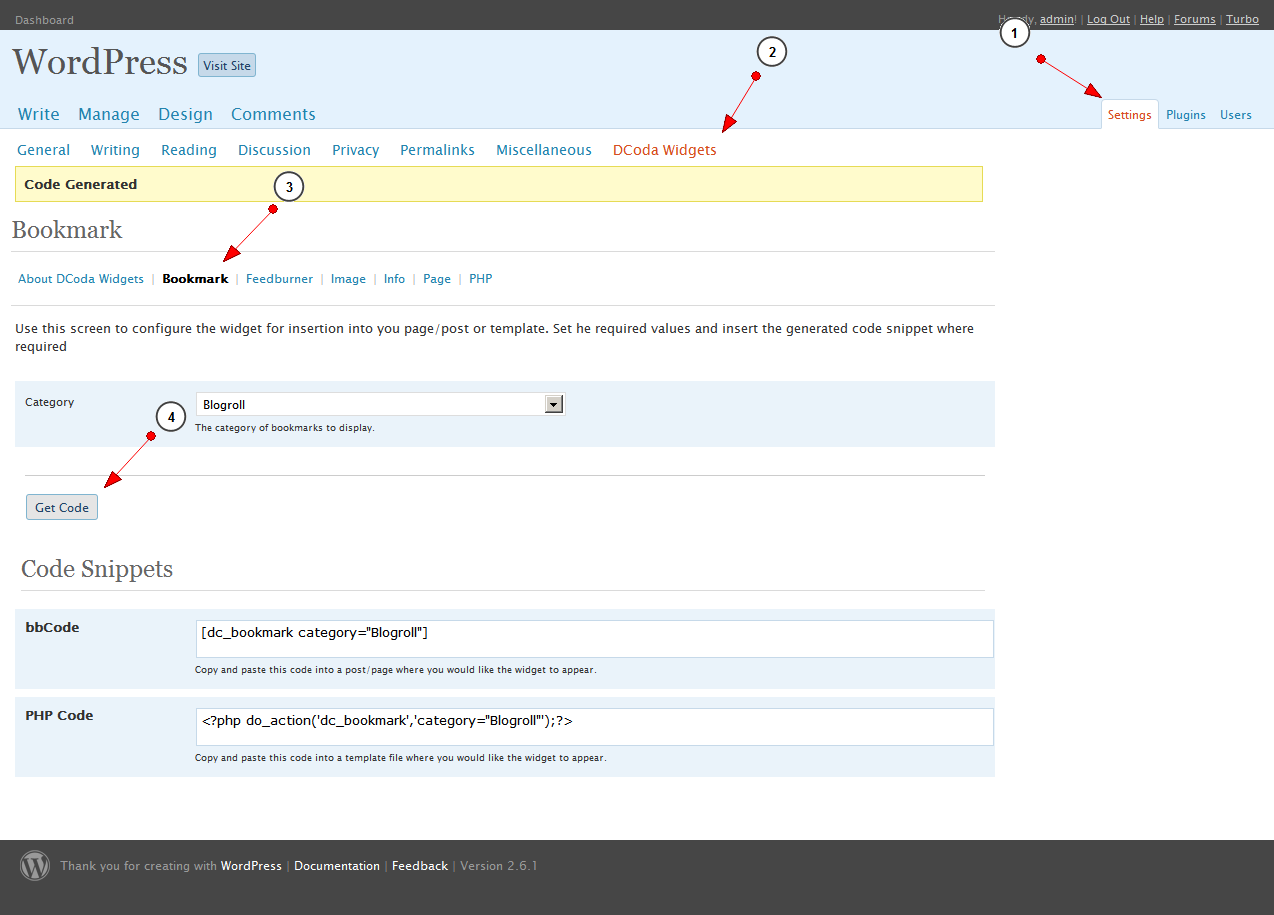The height and width of the screenshot is (915, 1274).
Task: Click into the PHP Code snippet field
Action: (595, 727)
